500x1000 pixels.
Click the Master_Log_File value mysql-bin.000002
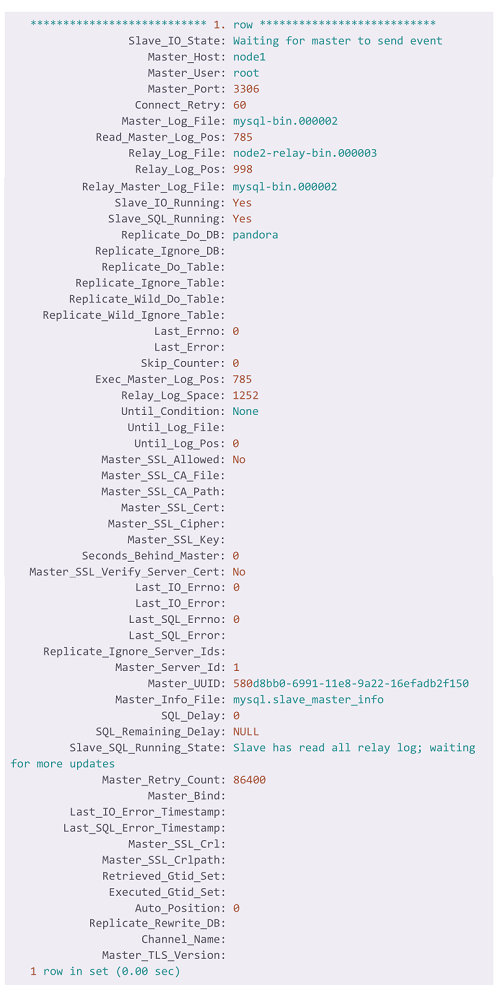click(x=285, y=121)
